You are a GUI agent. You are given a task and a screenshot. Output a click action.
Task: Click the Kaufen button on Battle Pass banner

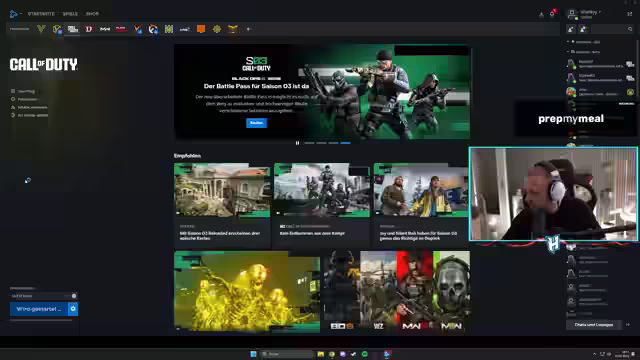click(x=256, y=123)
